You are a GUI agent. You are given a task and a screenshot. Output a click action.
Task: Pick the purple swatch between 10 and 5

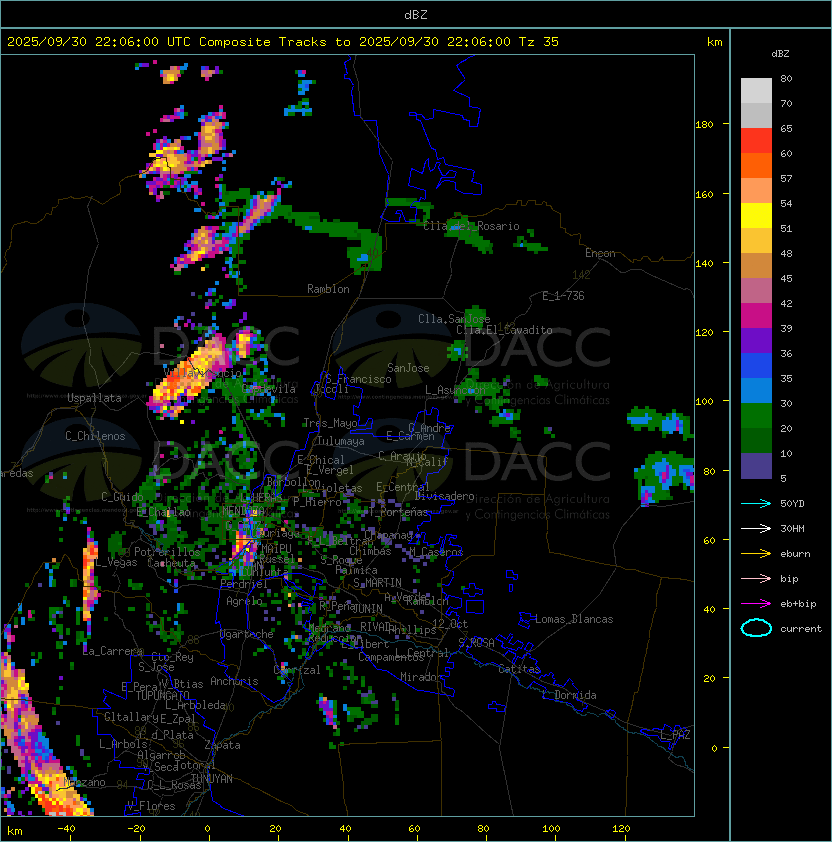click(x=756, y=465)
